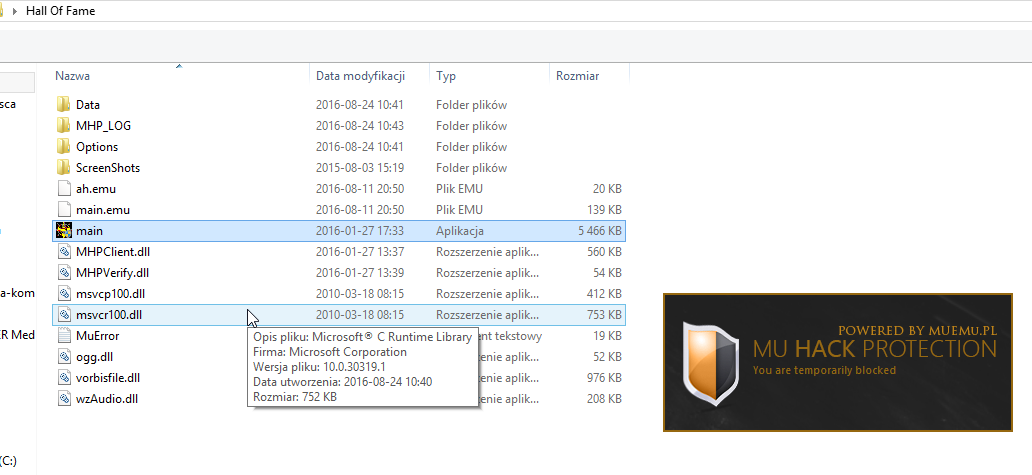Click Hall Of Fame in the address bar
The width and height of the screenshot is (1032, 475).
61,11
